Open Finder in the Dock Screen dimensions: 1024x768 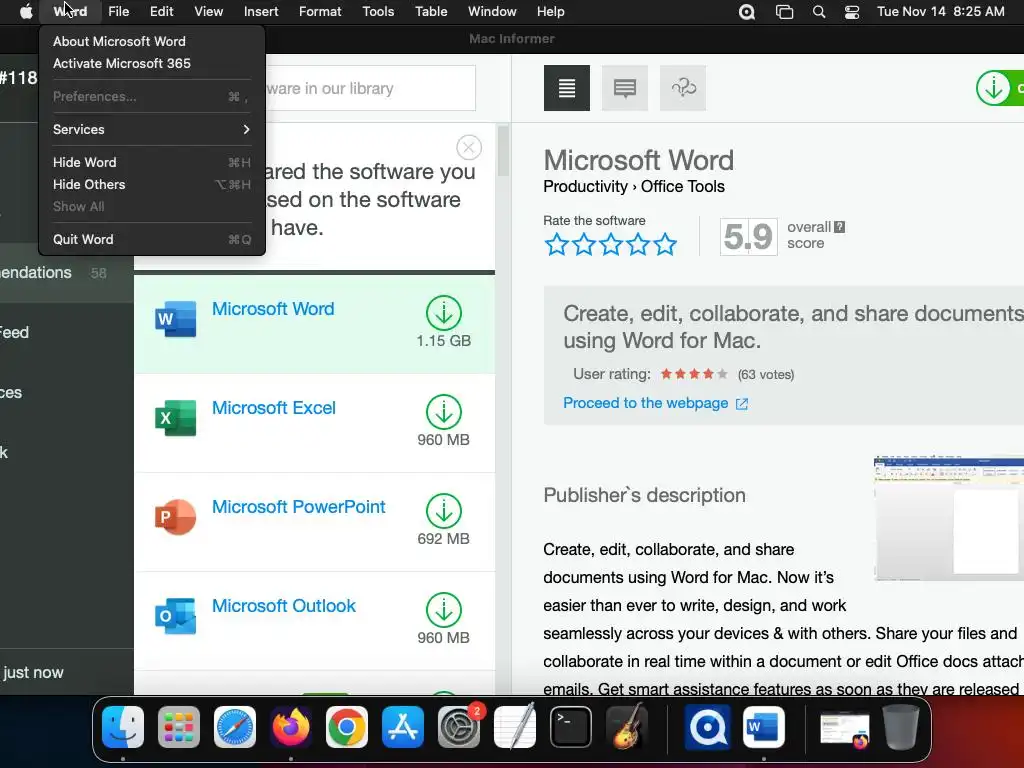[x=123, y=727]
